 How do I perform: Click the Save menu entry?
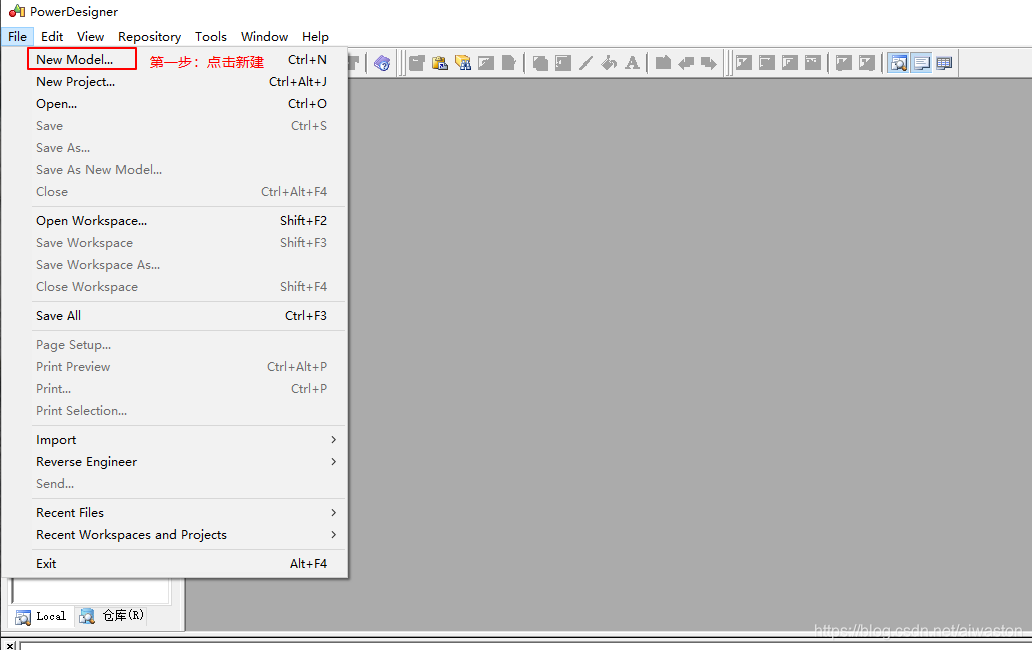point(175,126)
